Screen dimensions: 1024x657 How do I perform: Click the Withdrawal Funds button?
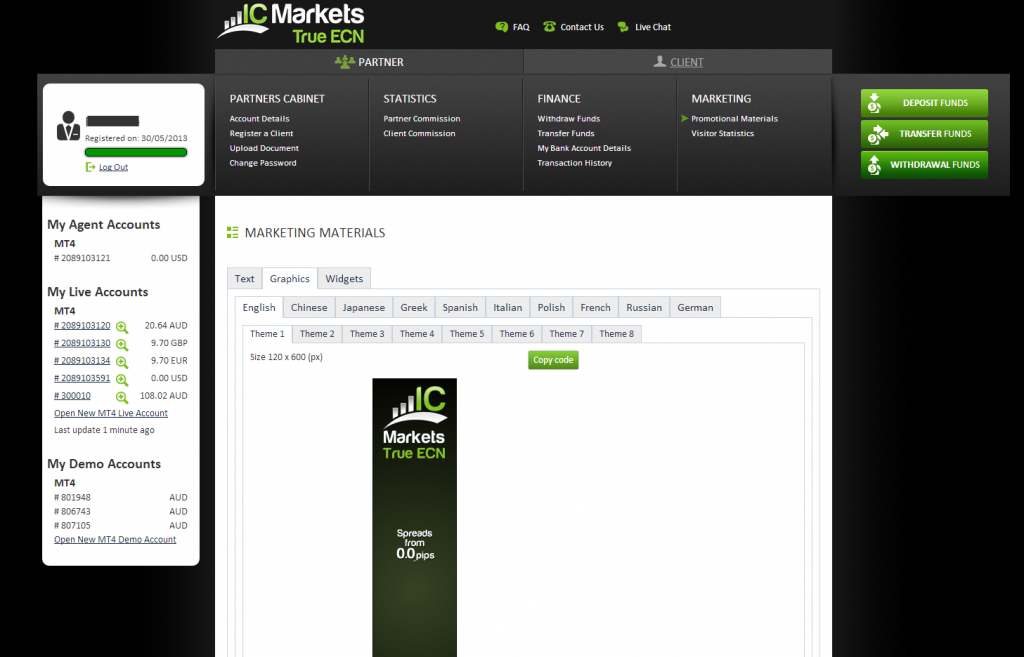point(924,165)
